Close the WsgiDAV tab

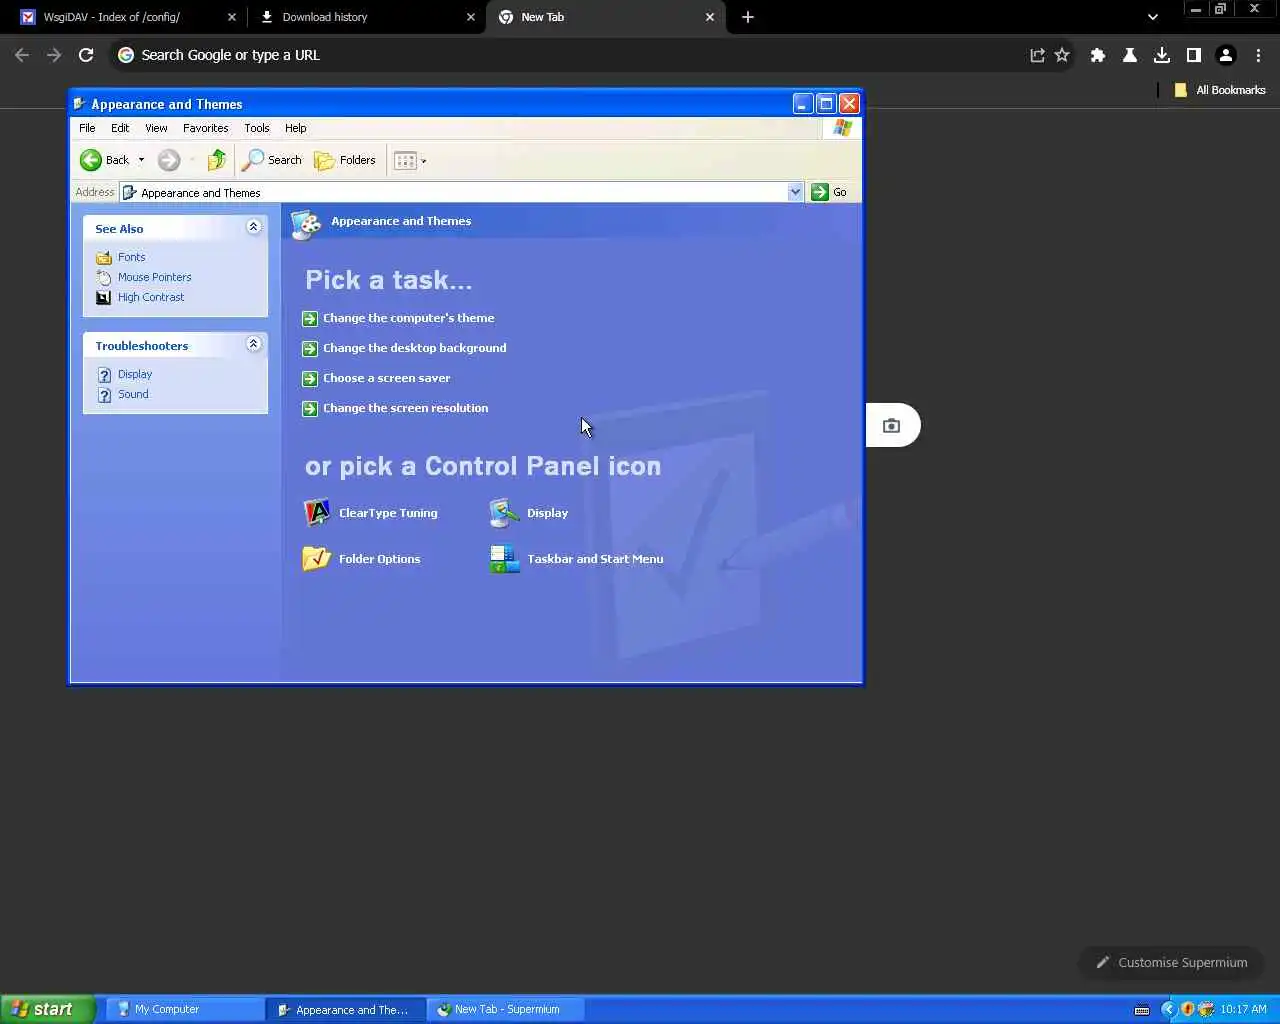[232, 17]
